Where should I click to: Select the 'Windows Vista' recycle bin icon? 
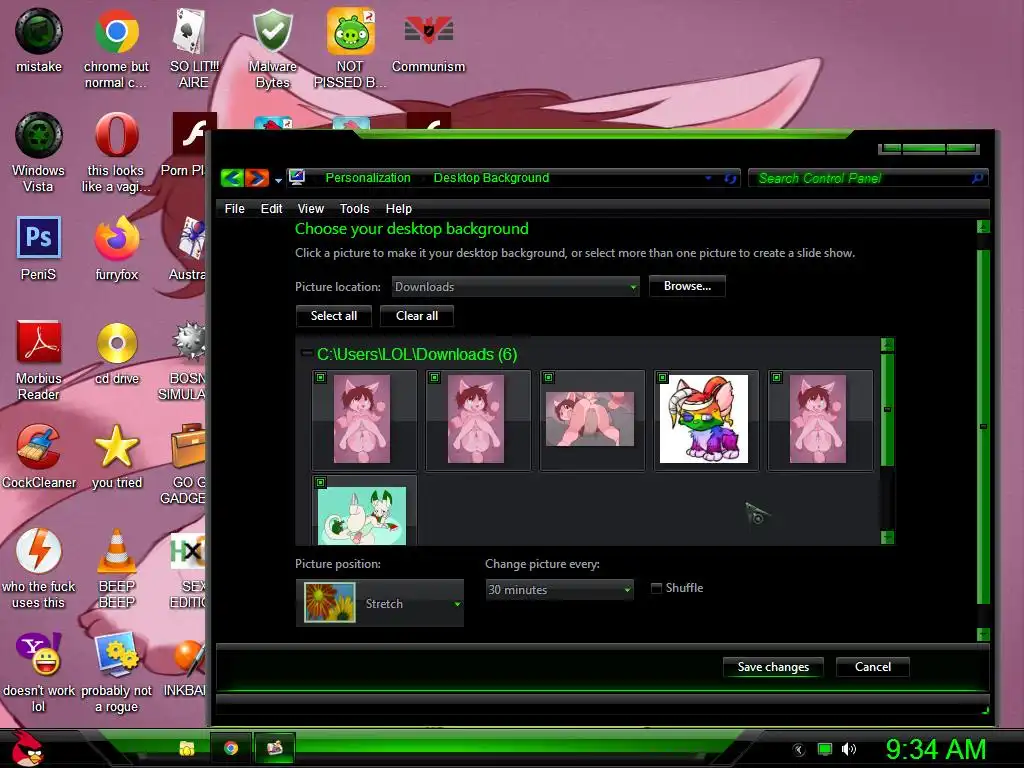[x=39, y=153]
